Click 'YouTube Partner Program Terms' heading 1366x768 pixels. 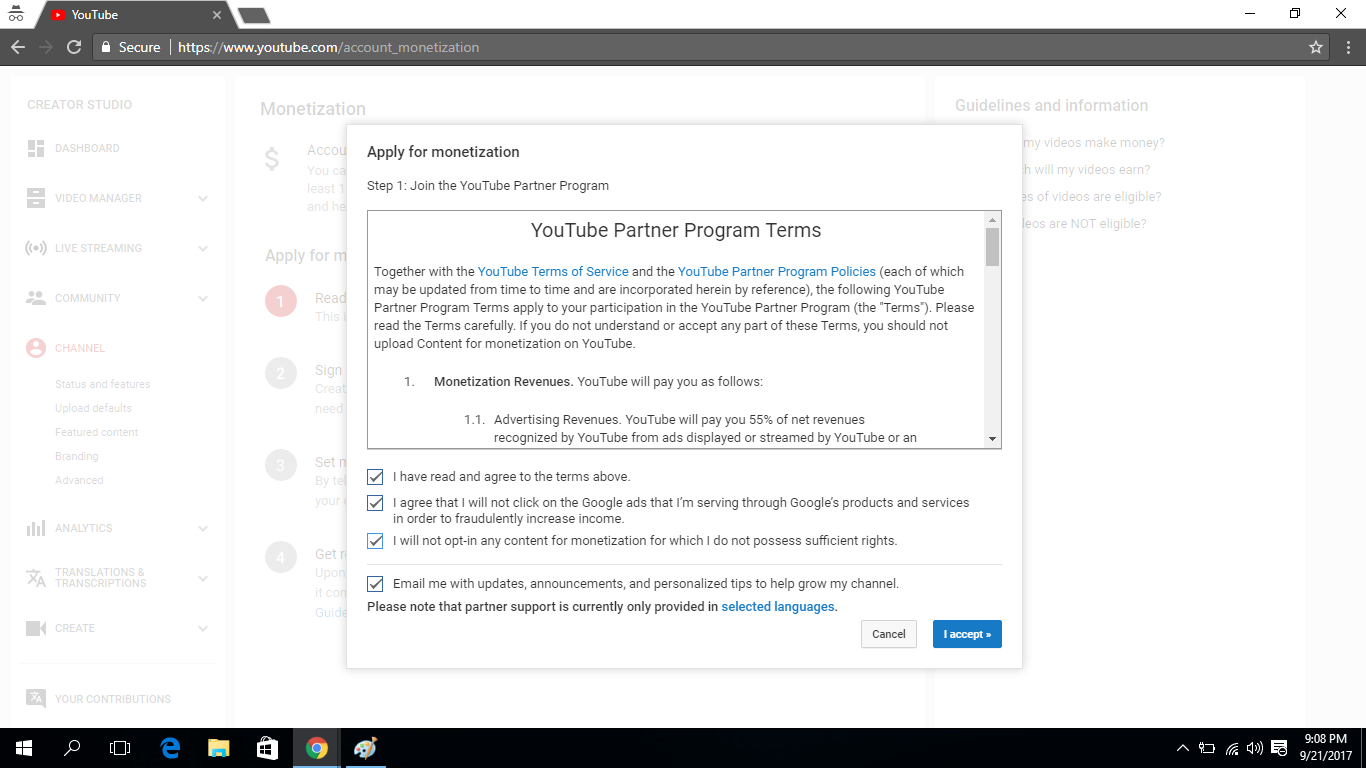(x=676, y=230)
